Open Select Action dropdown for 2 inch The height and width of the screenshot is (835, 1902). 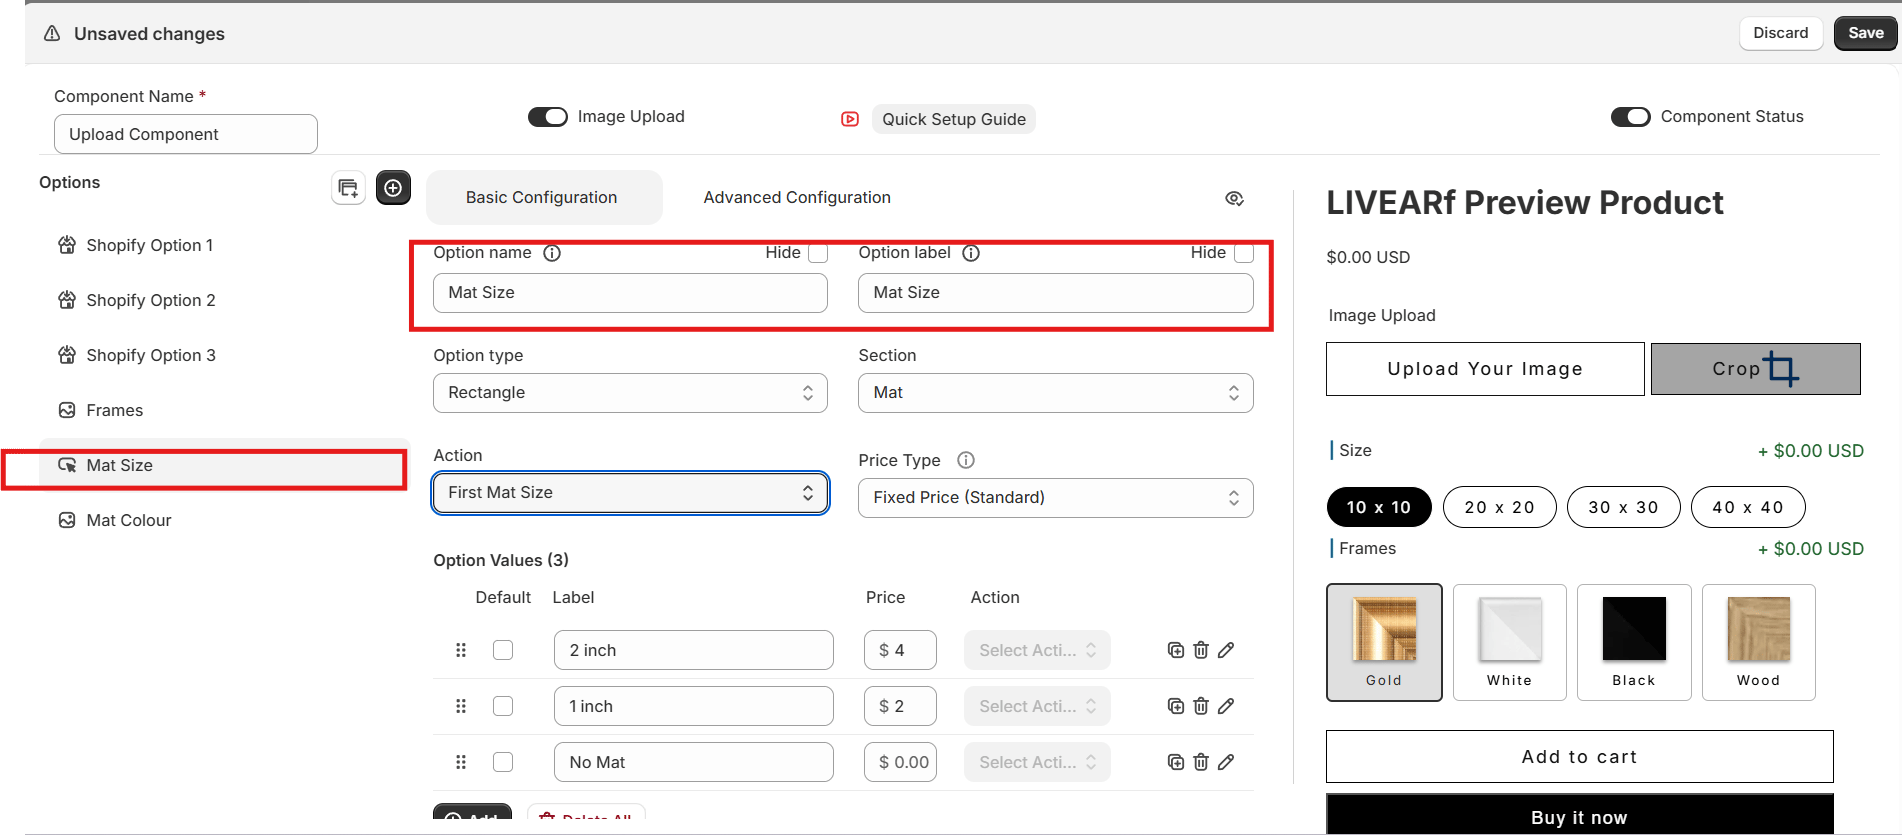click(x=1037, y=650)
